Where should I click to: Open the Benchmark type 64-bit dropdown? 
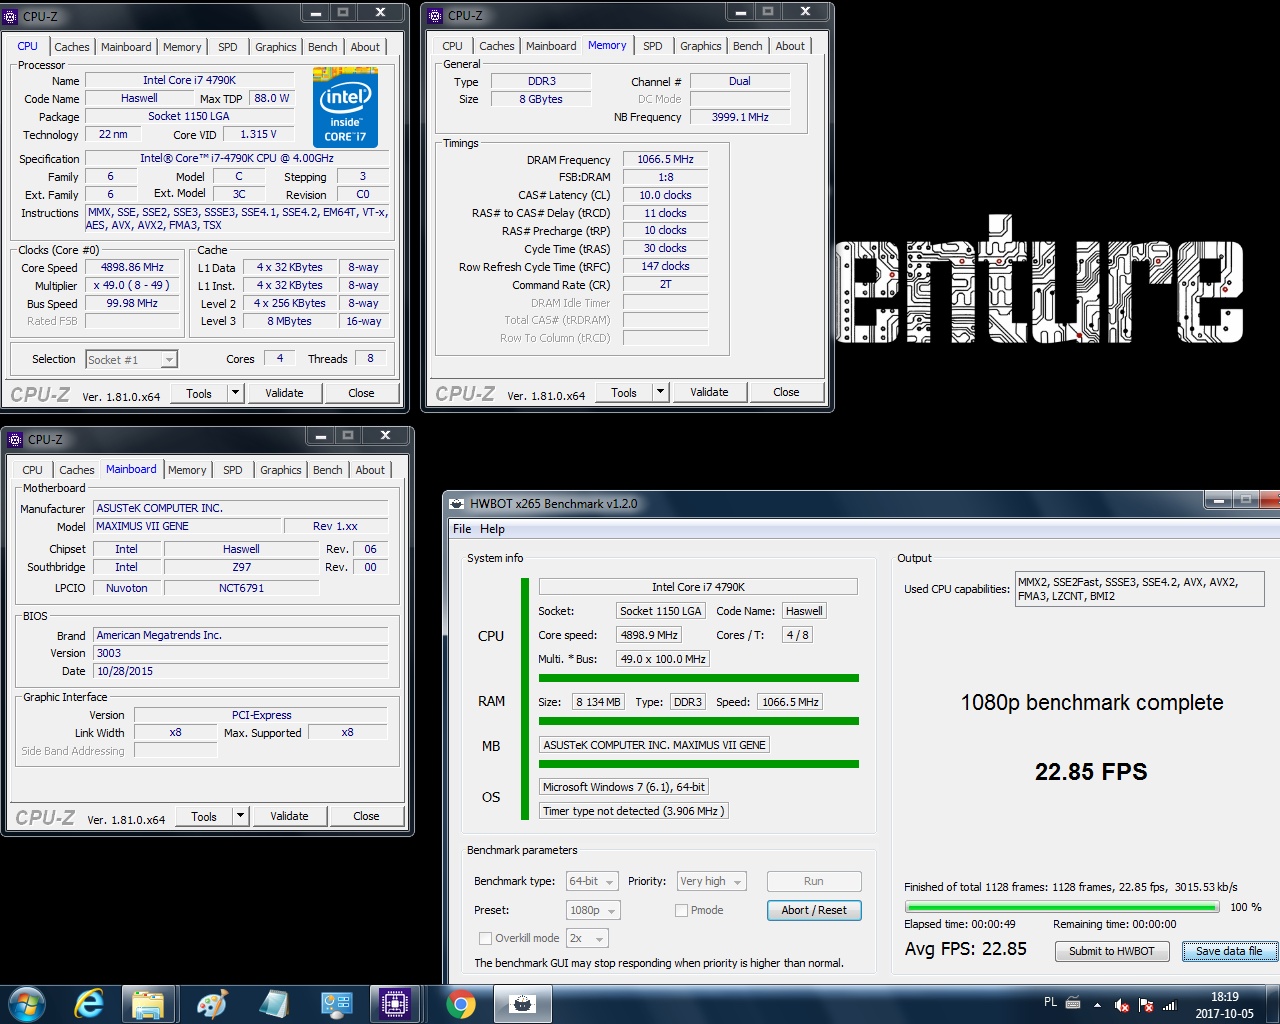(x=591, y=881)
